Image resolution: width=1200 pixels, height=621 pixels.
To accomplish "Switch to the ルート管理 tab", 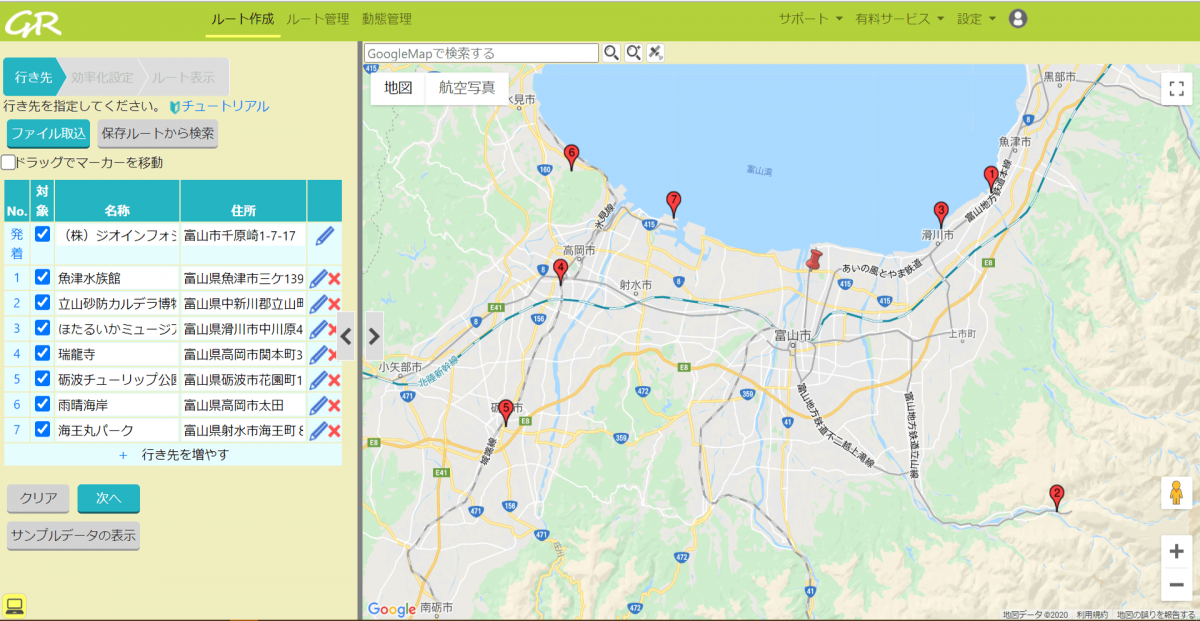I will coord(317,19).
